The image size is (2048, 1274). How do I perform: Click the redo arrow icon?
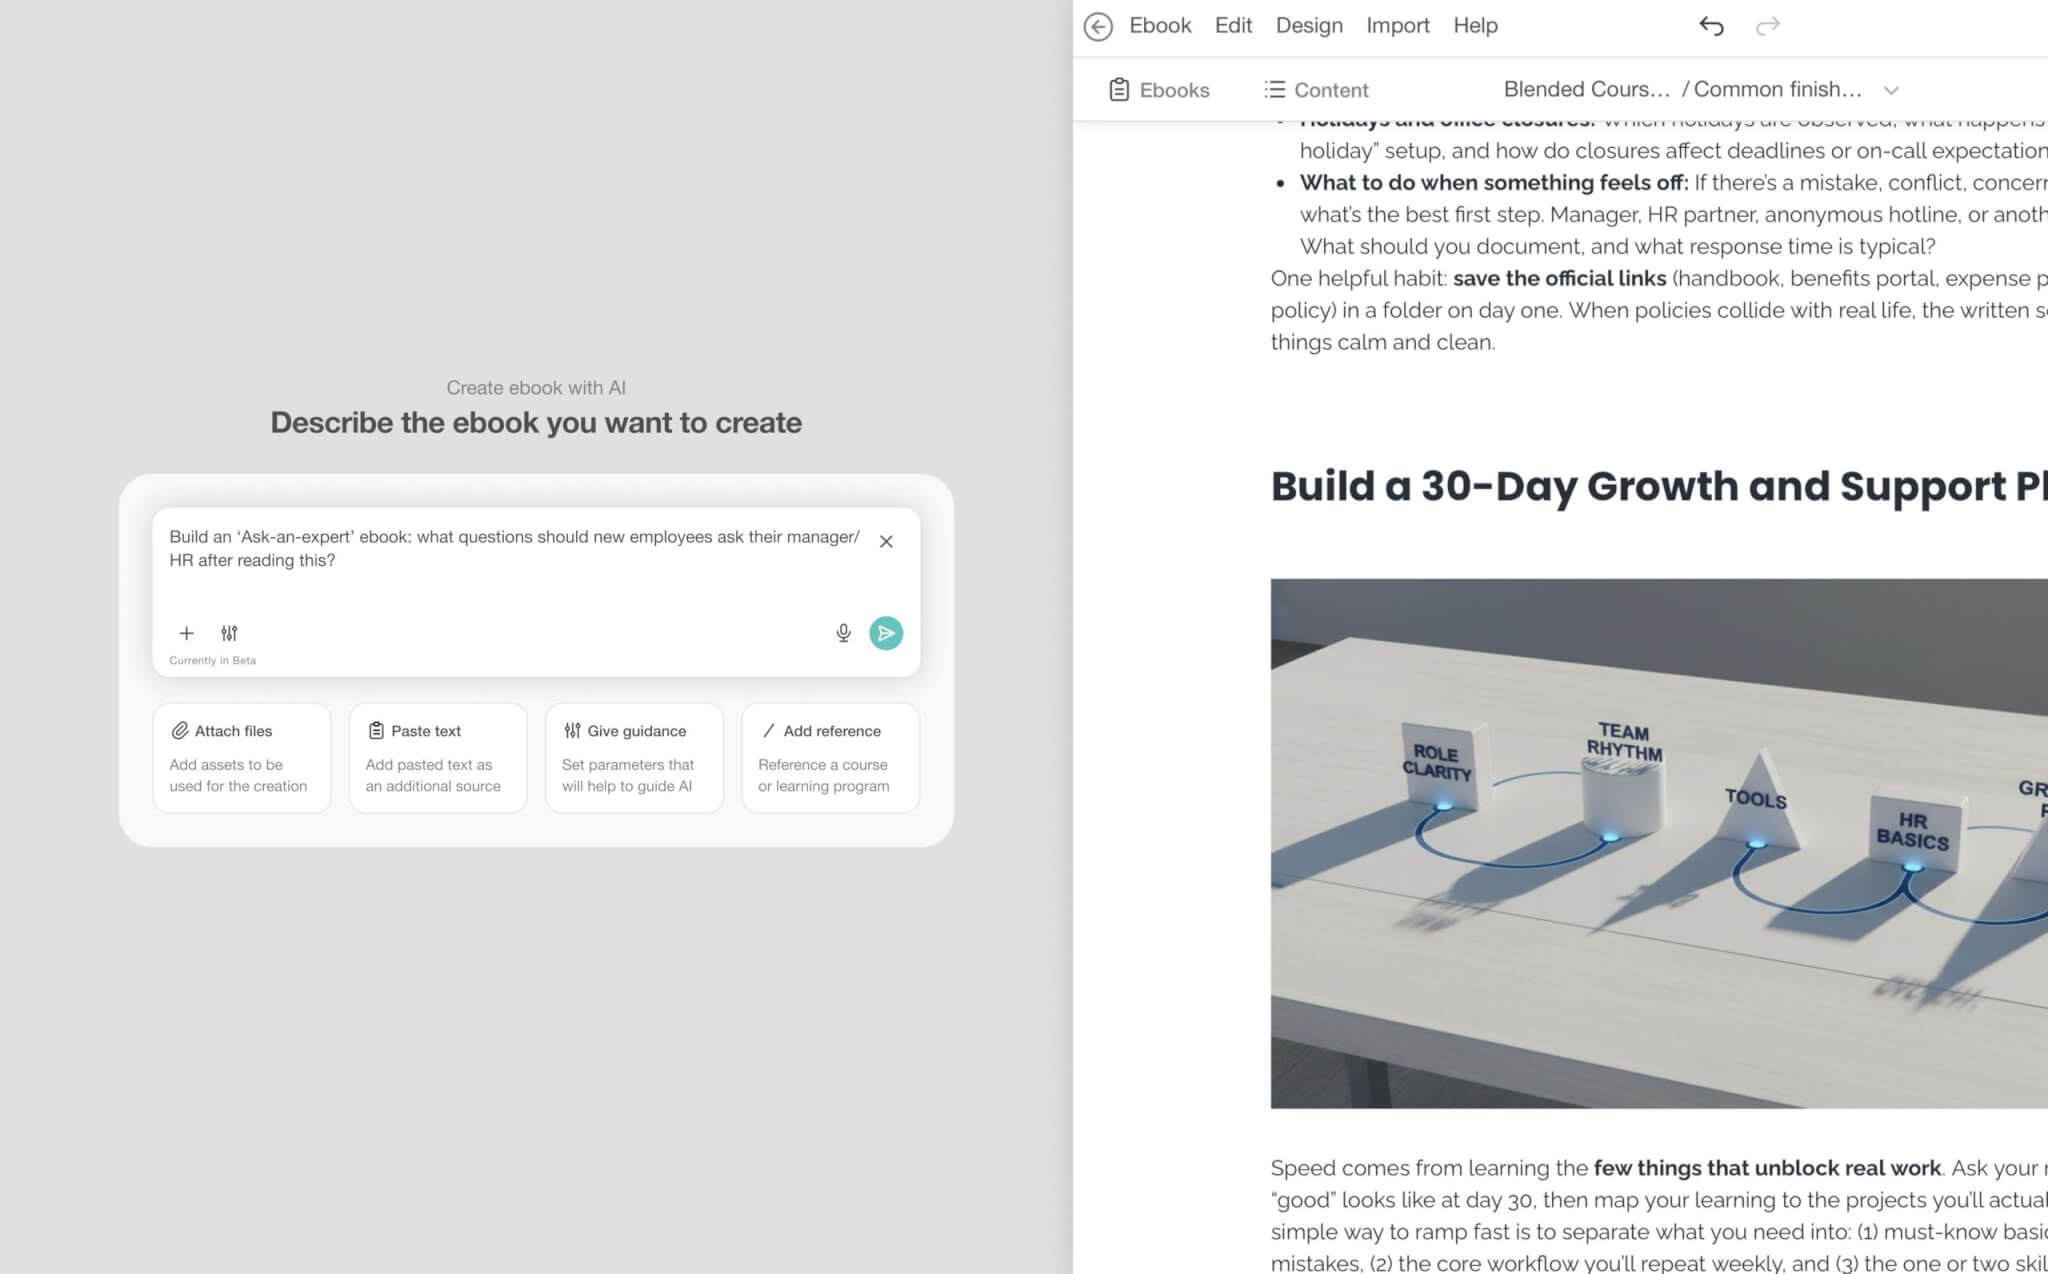[x=1768, y=26]
